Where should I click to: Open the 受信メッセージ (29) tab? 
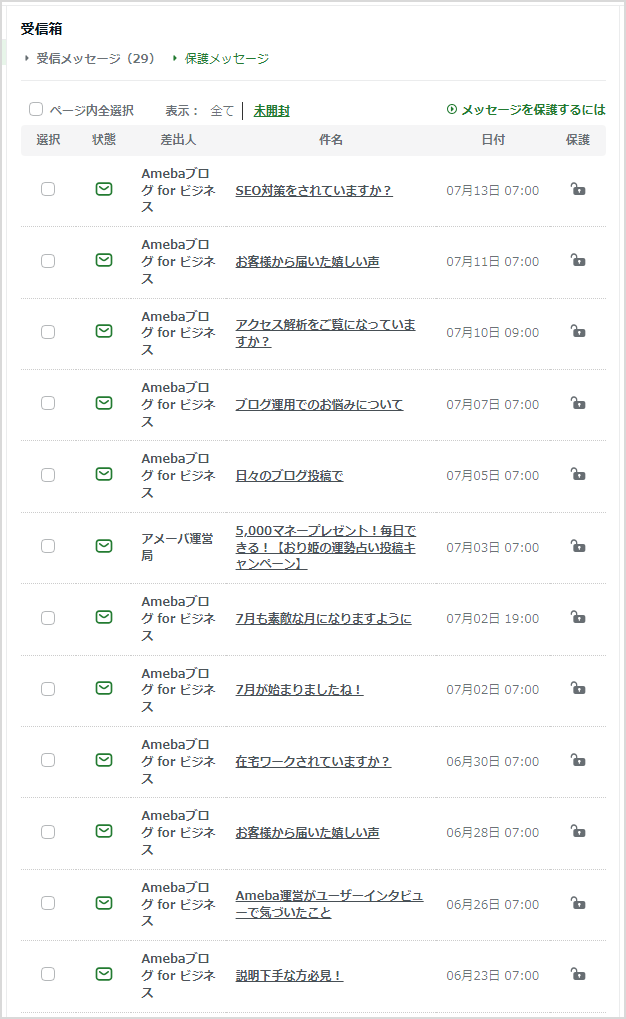(x=96, y=58)
